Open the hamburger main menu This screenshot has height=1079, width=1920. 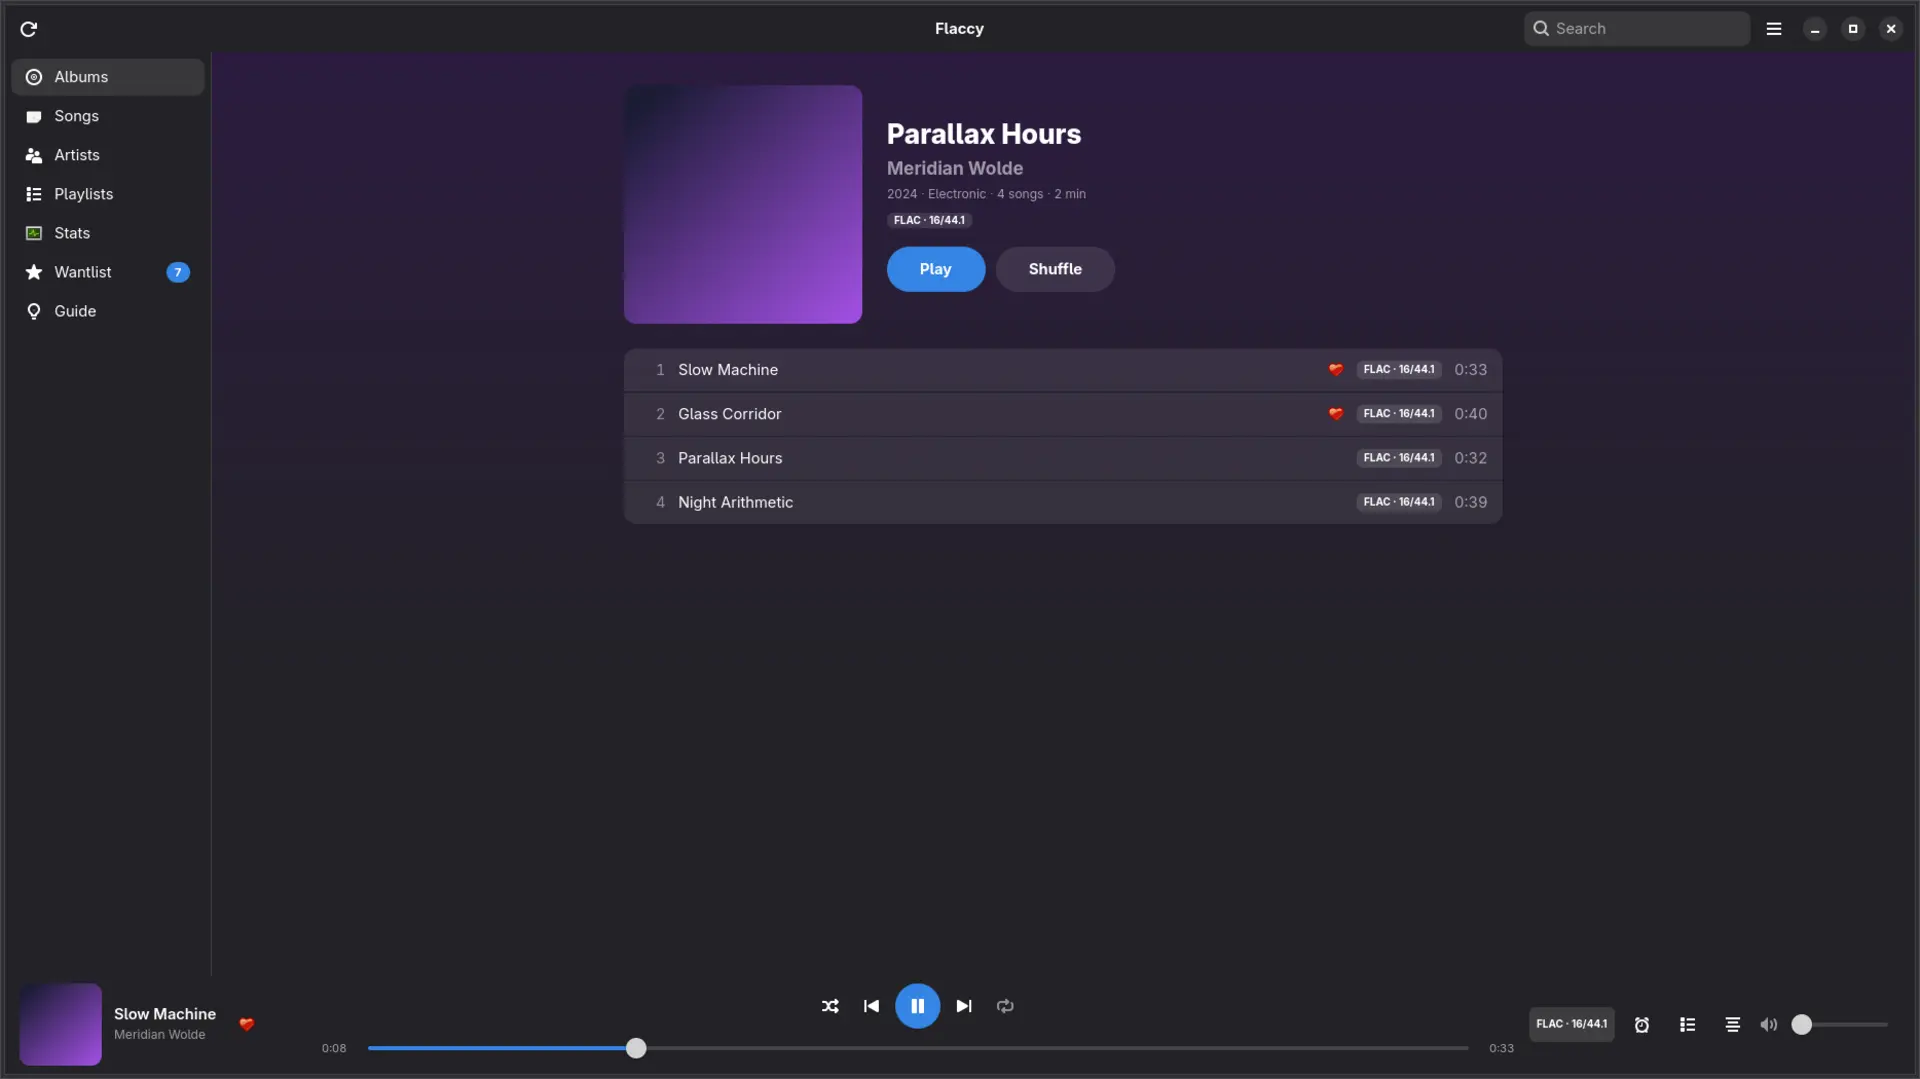click(1774, 29)
